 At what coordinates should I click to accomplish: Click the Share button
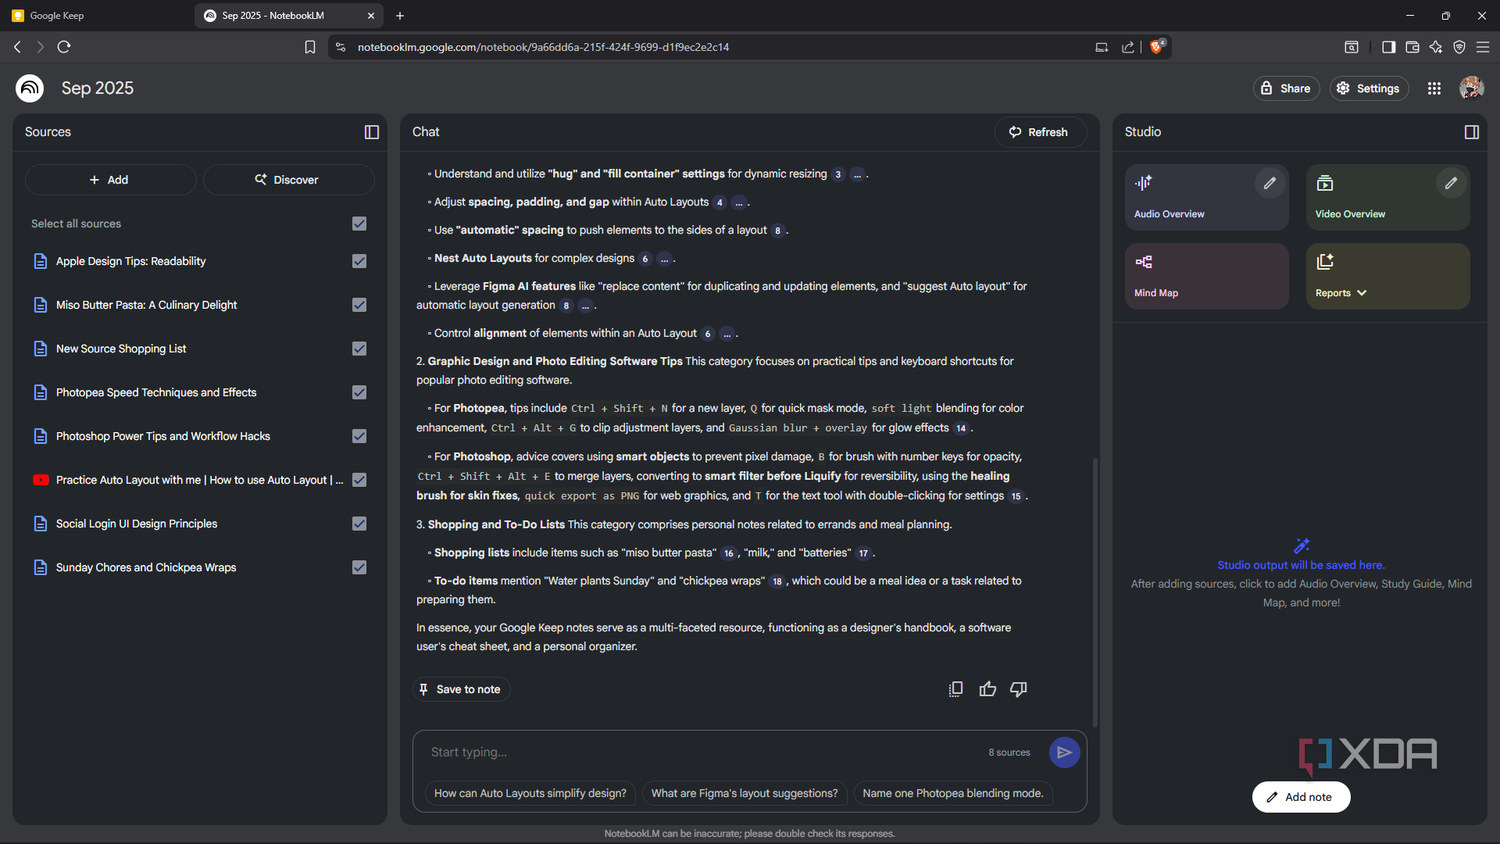click(x=1286, y=88)
